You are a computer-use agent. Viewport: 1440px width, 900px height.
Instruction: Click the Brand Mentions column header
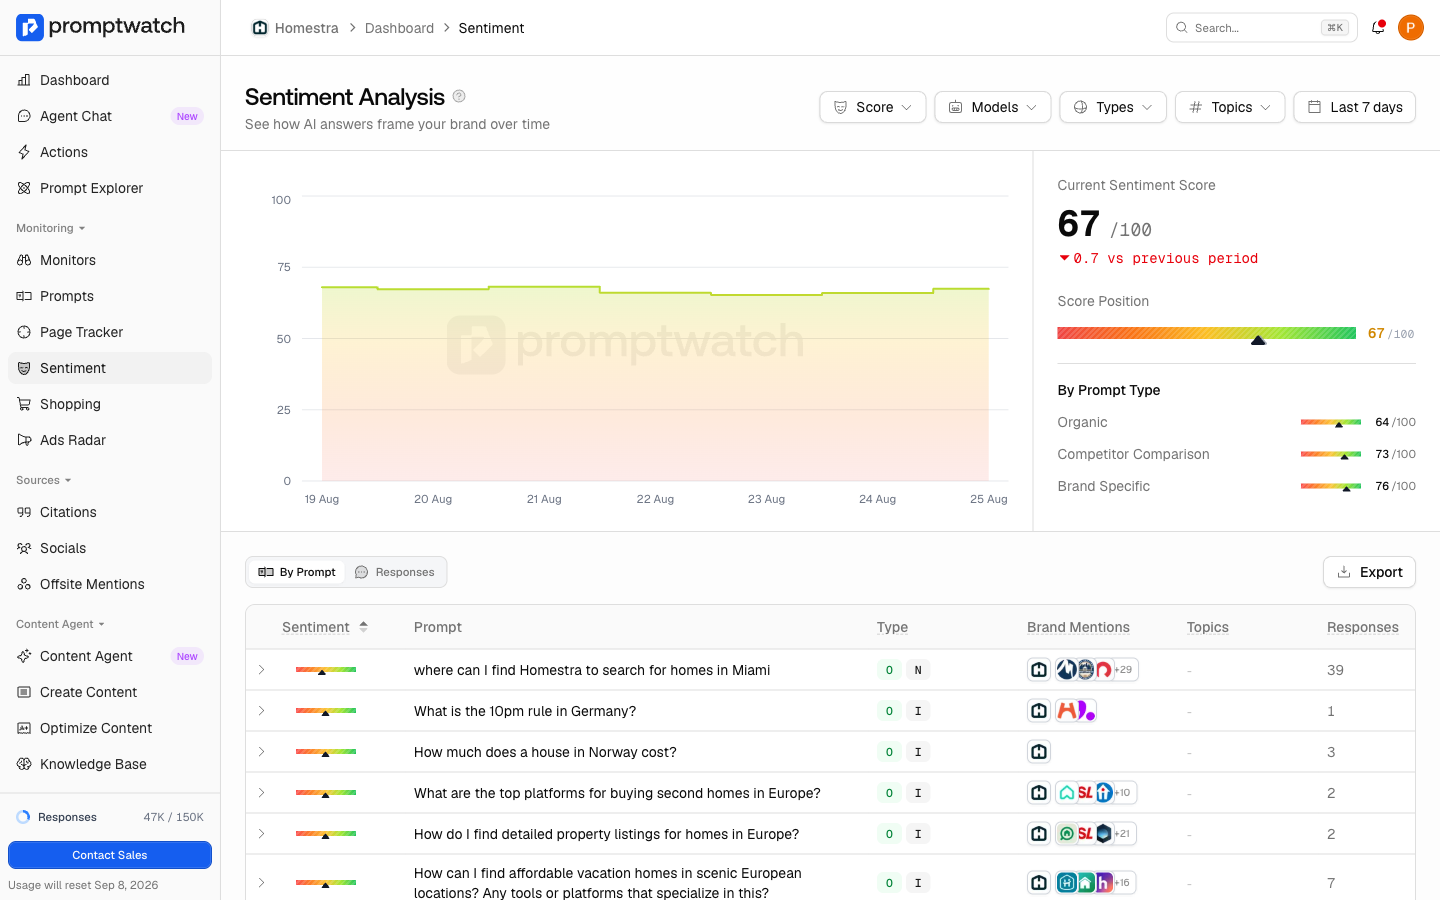click(x=1078, y=627)
